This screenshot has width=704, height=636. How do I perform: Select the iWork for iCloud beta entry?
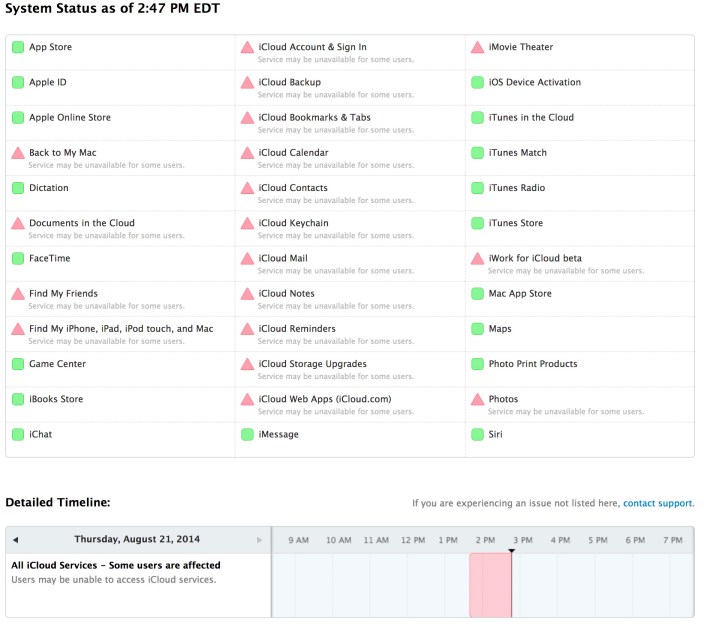coord(534,258)
